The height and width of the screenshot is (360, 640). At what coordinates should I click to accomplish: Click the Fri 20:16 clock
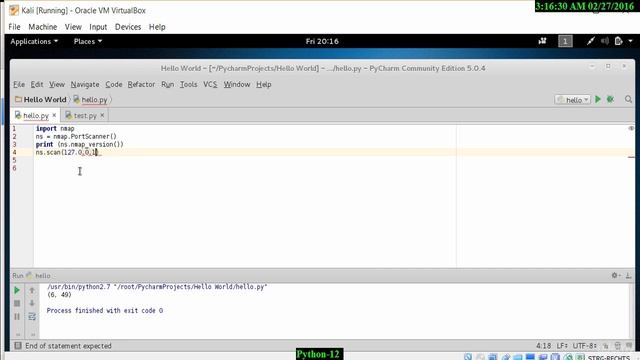pyautogui.click(x=322, y=41)
